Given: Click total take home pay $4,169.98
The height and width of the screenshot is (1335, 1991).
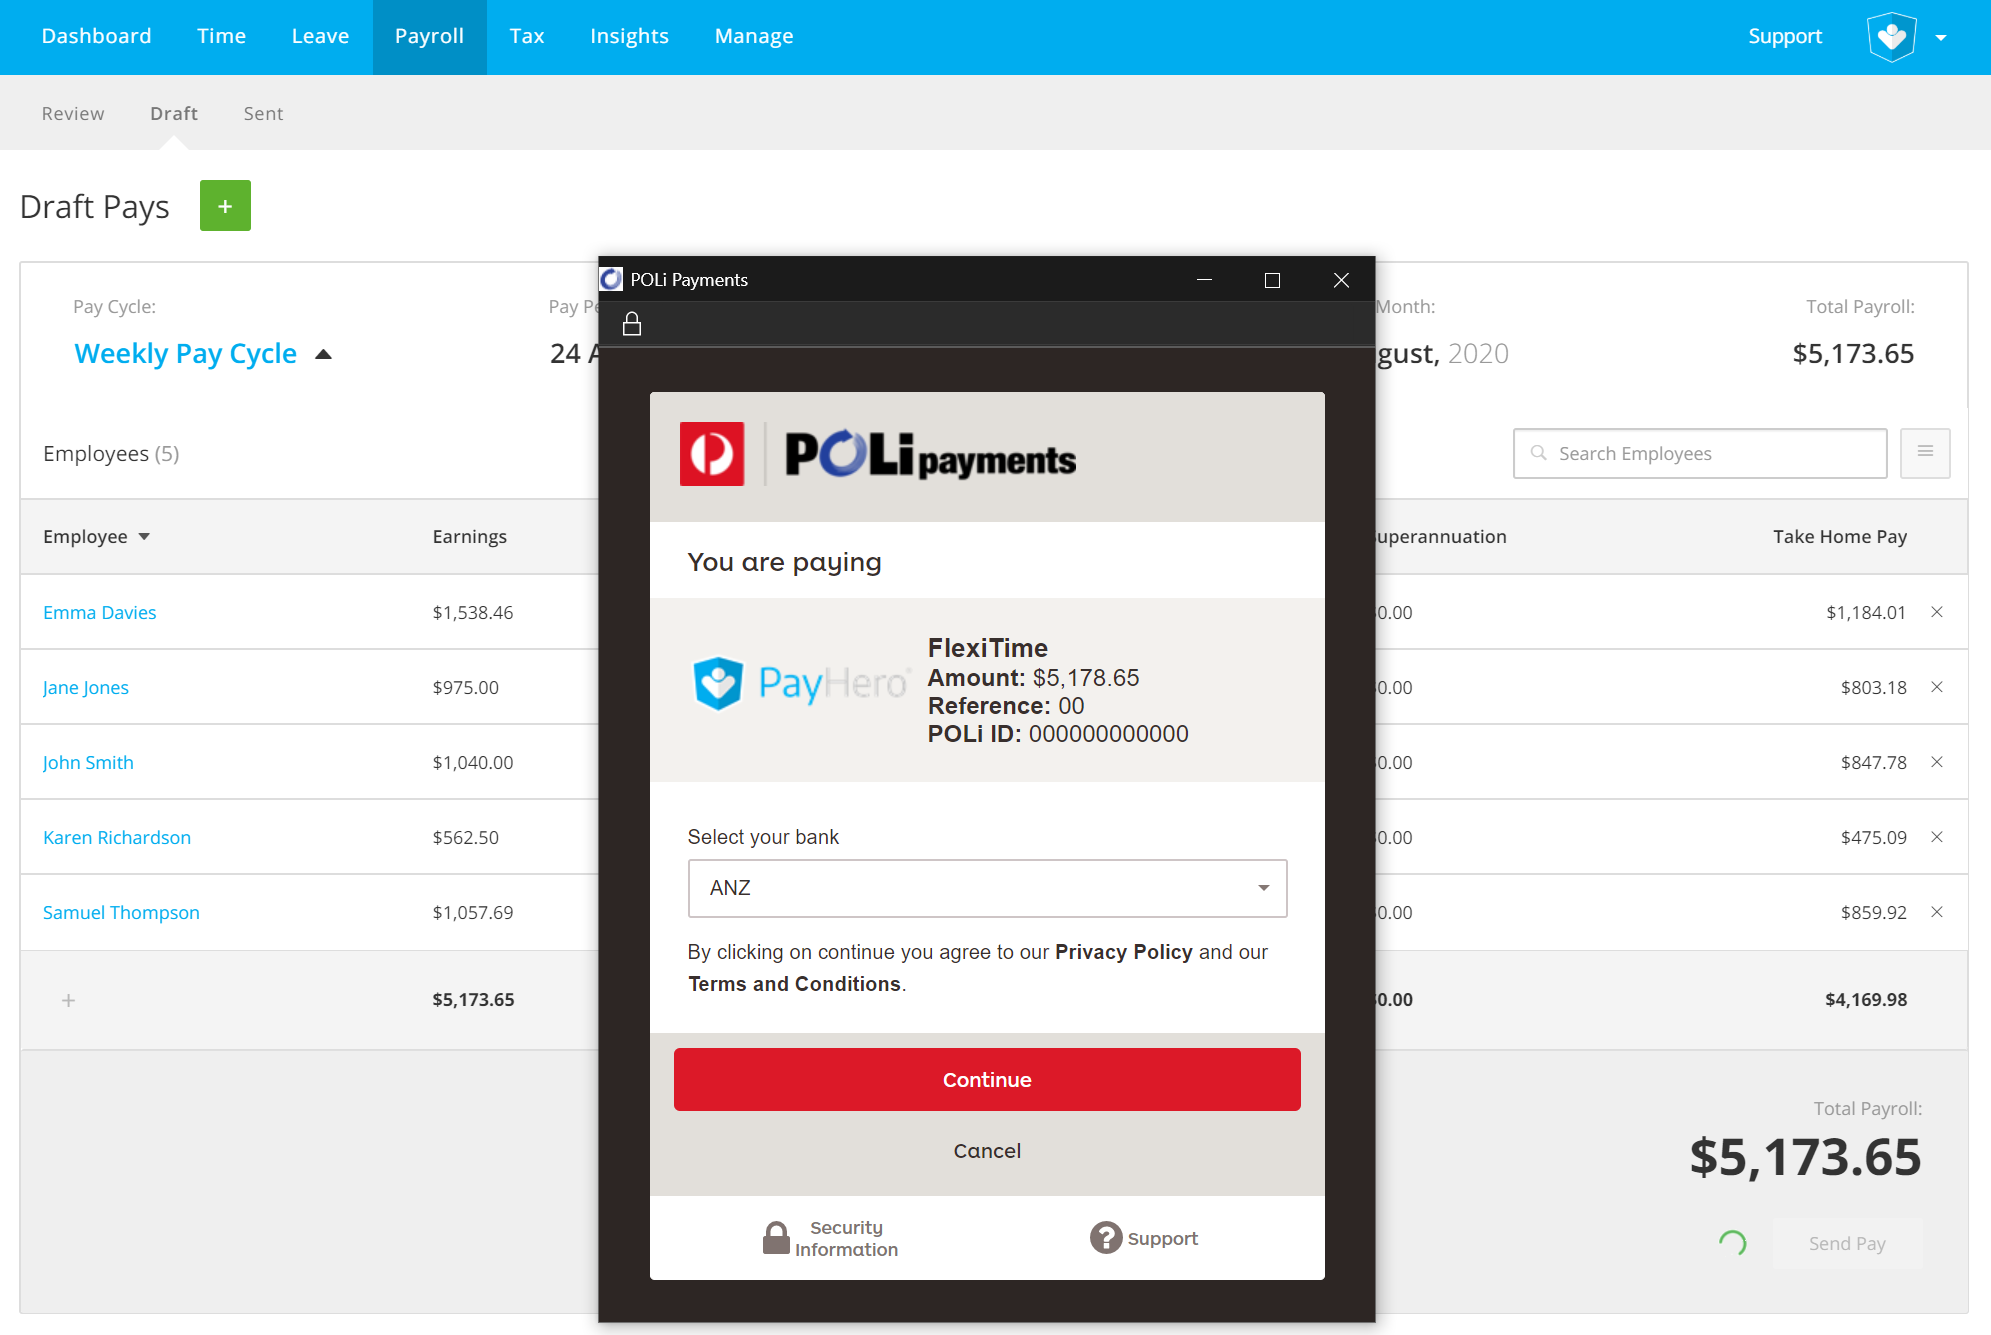Looking at the screenshot, I should [x=1866, y=1000].
